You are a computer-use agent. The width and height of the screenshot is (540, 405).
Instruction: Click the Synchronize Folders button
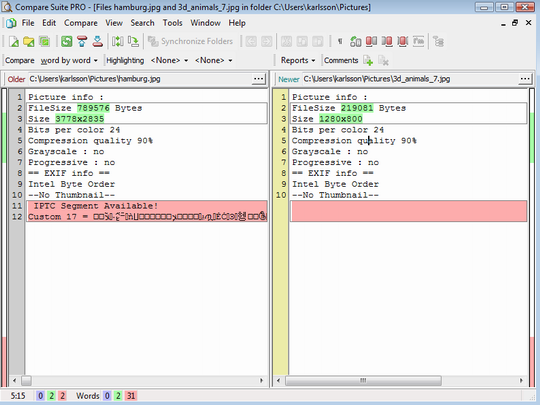click(190, 42)
